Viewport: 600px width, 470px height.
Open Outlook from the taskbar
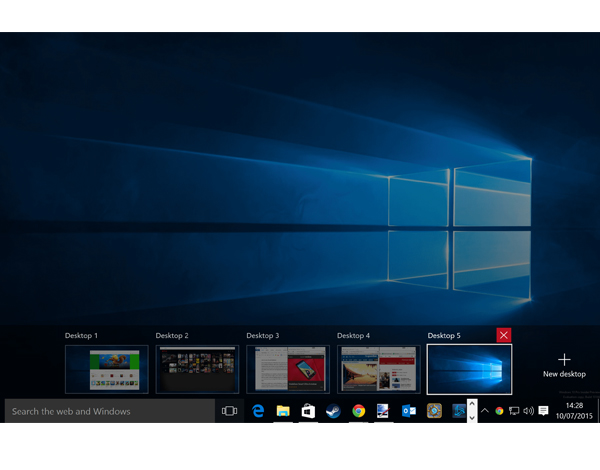coord(408,411)
